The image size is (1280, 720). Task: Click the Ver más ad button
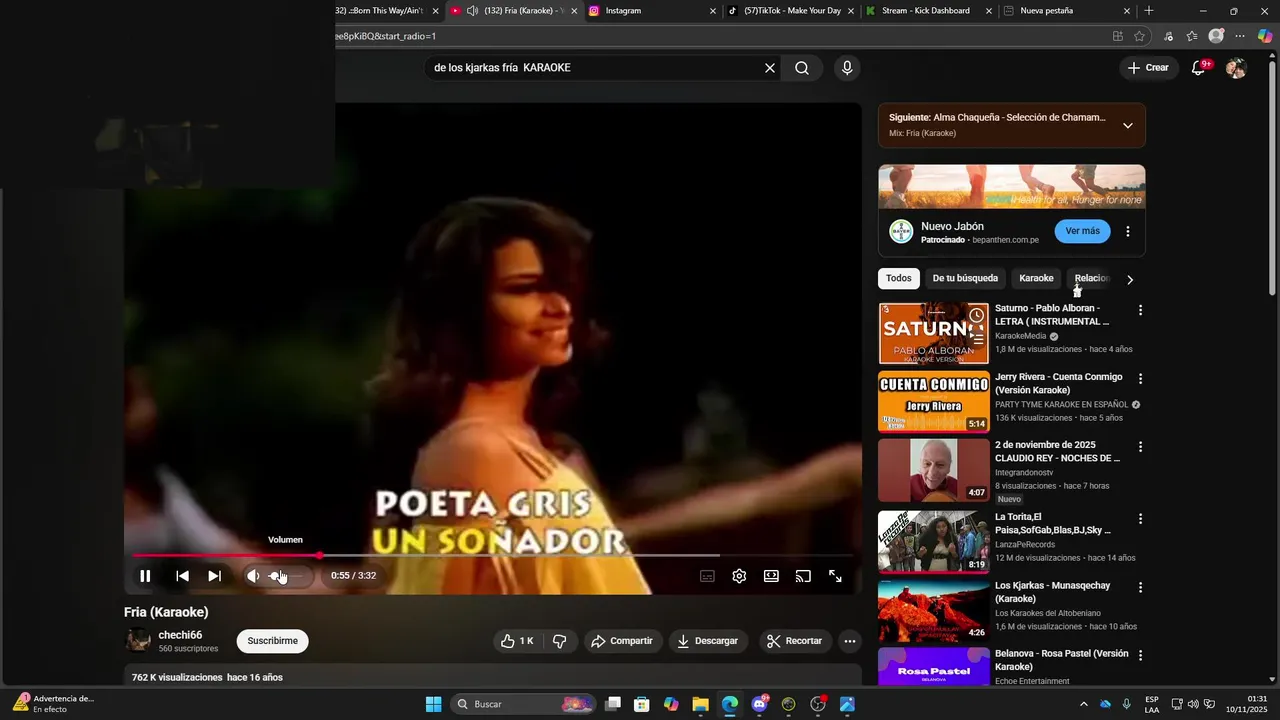point(1082,231)
